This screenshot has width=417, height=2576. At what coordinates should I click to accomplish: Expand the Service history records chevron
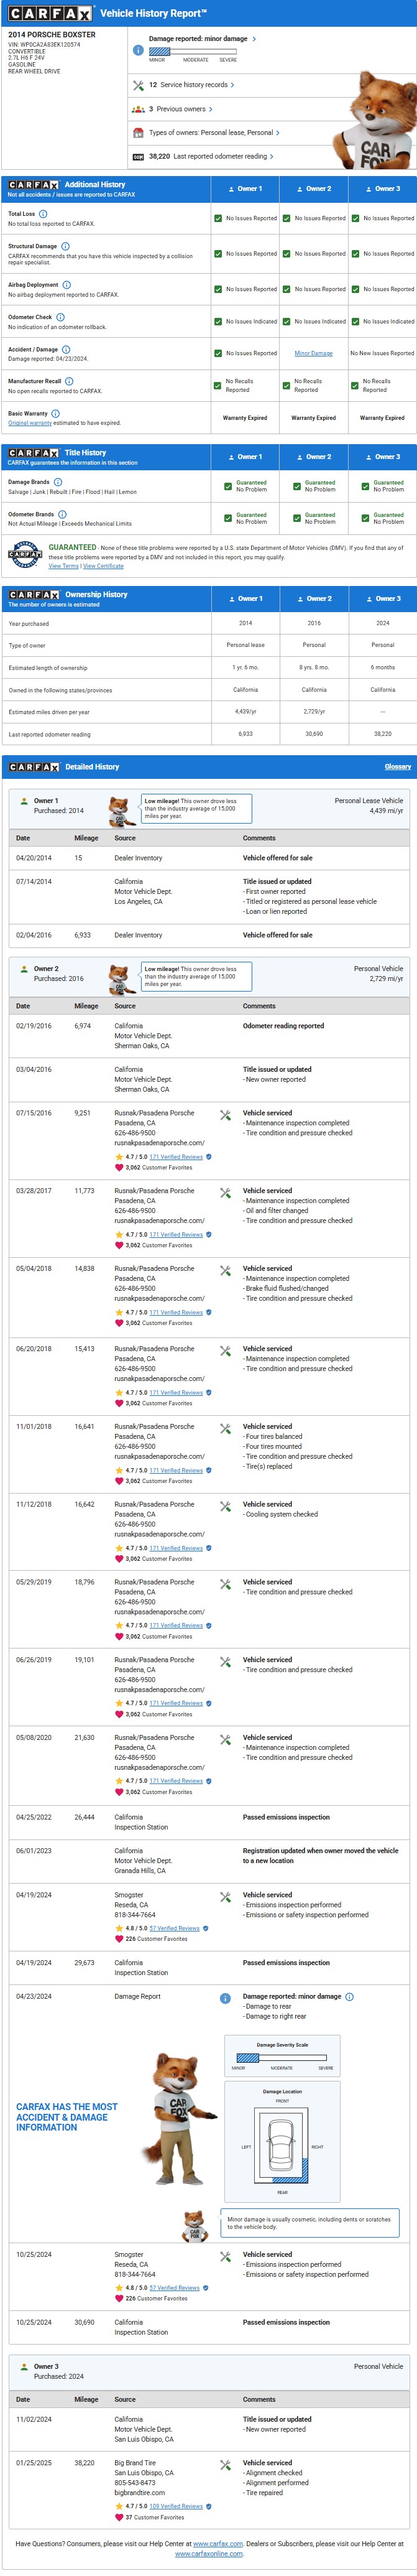click(232, 85)
